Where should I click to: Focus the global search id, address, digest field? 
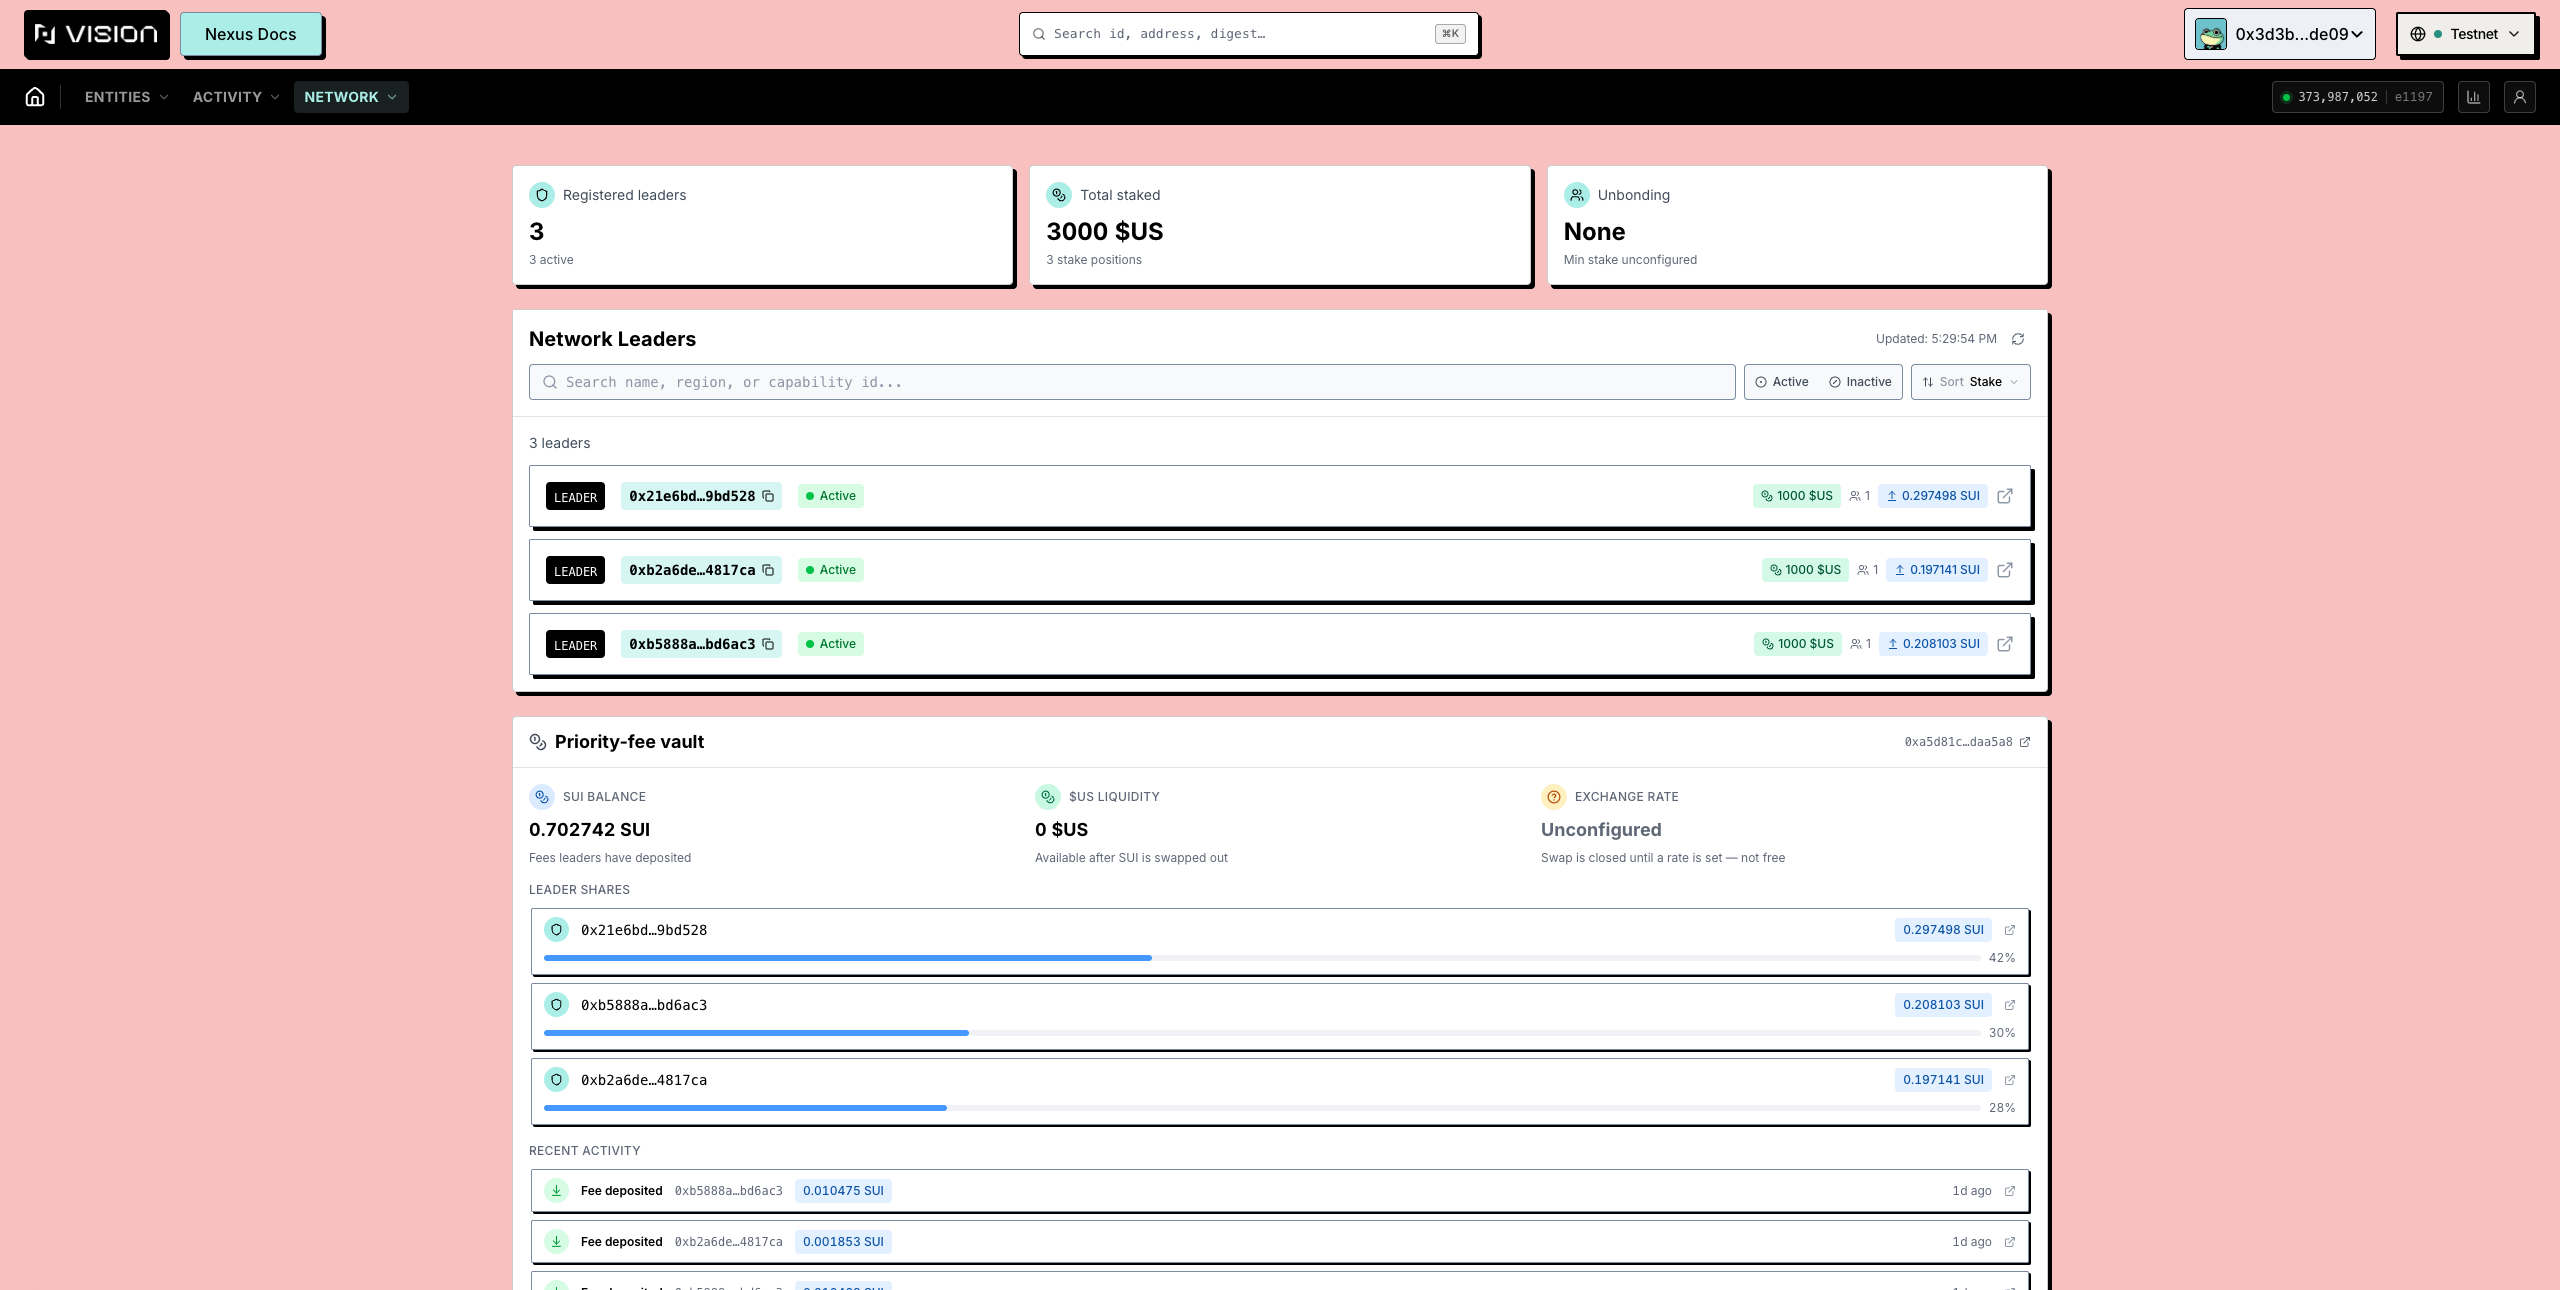point(1248,34)
